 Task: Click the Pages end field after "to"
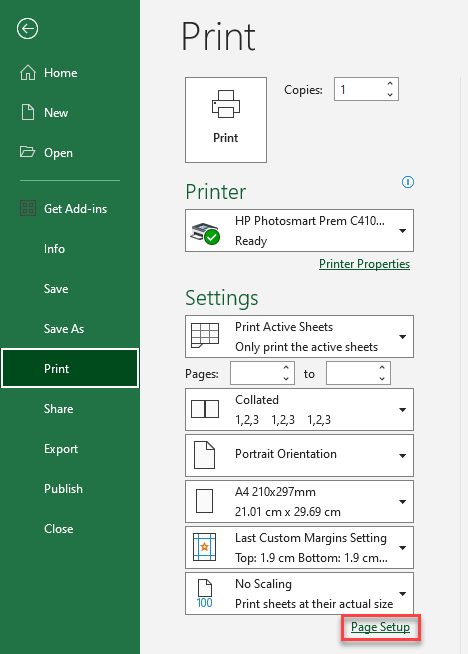tap(358, 373)
